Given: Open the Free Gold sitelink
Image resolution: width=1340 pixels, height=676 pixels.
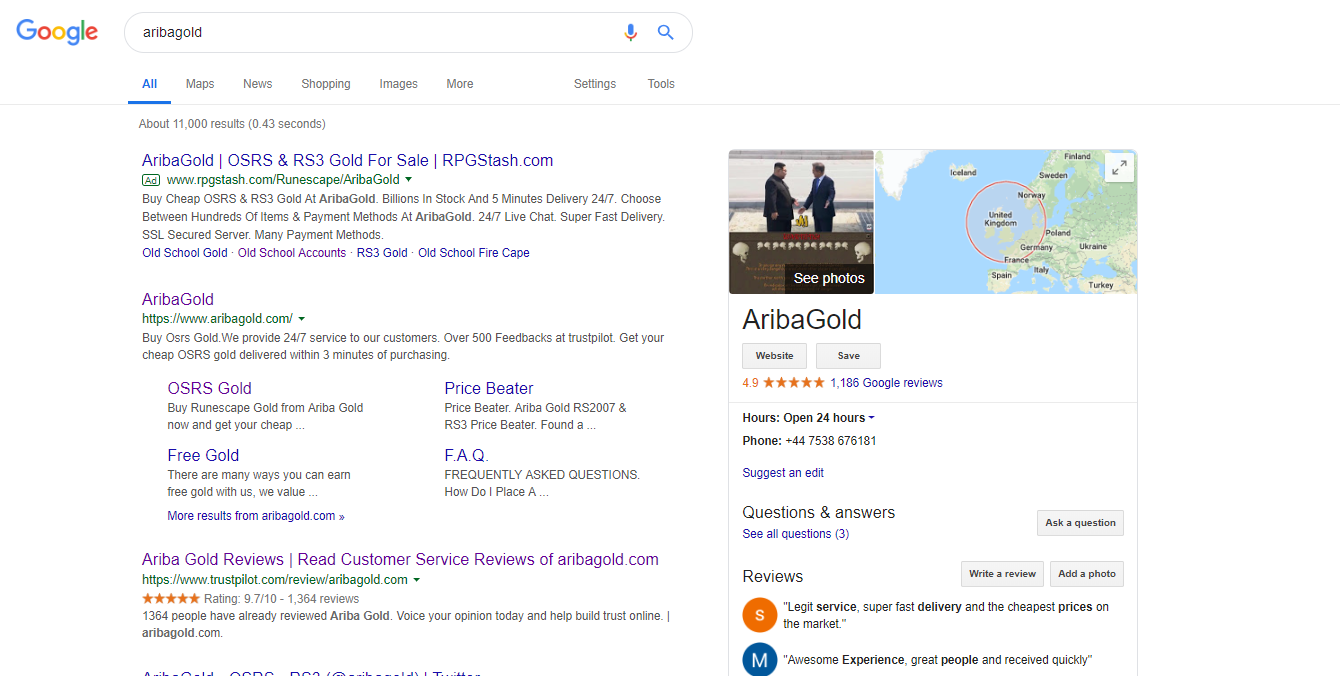Looking at the screenshot, I should 203,455.
